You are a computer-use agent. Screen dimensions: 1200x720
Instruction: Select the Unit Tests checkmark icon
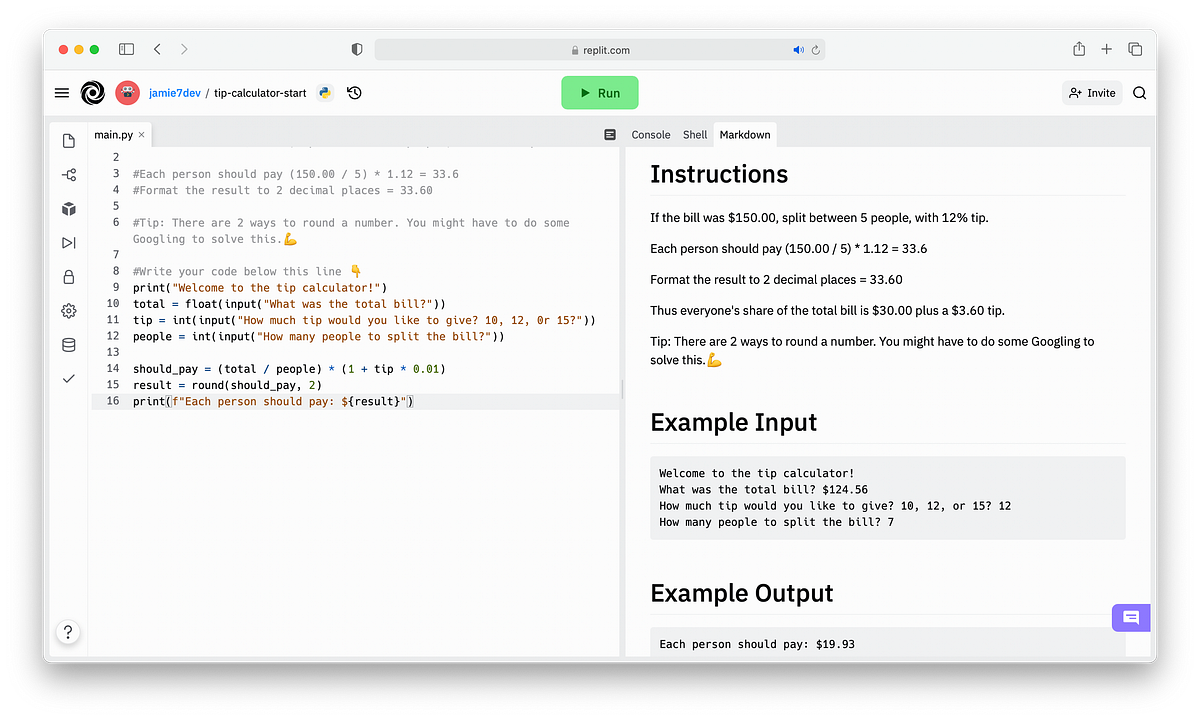tap(68, 378)
